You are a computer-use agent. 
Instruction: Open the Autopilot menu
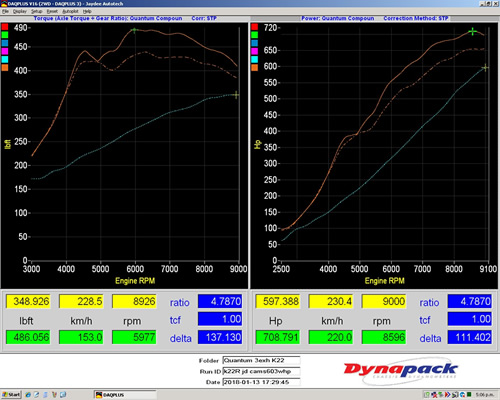[x=70, y=11]
